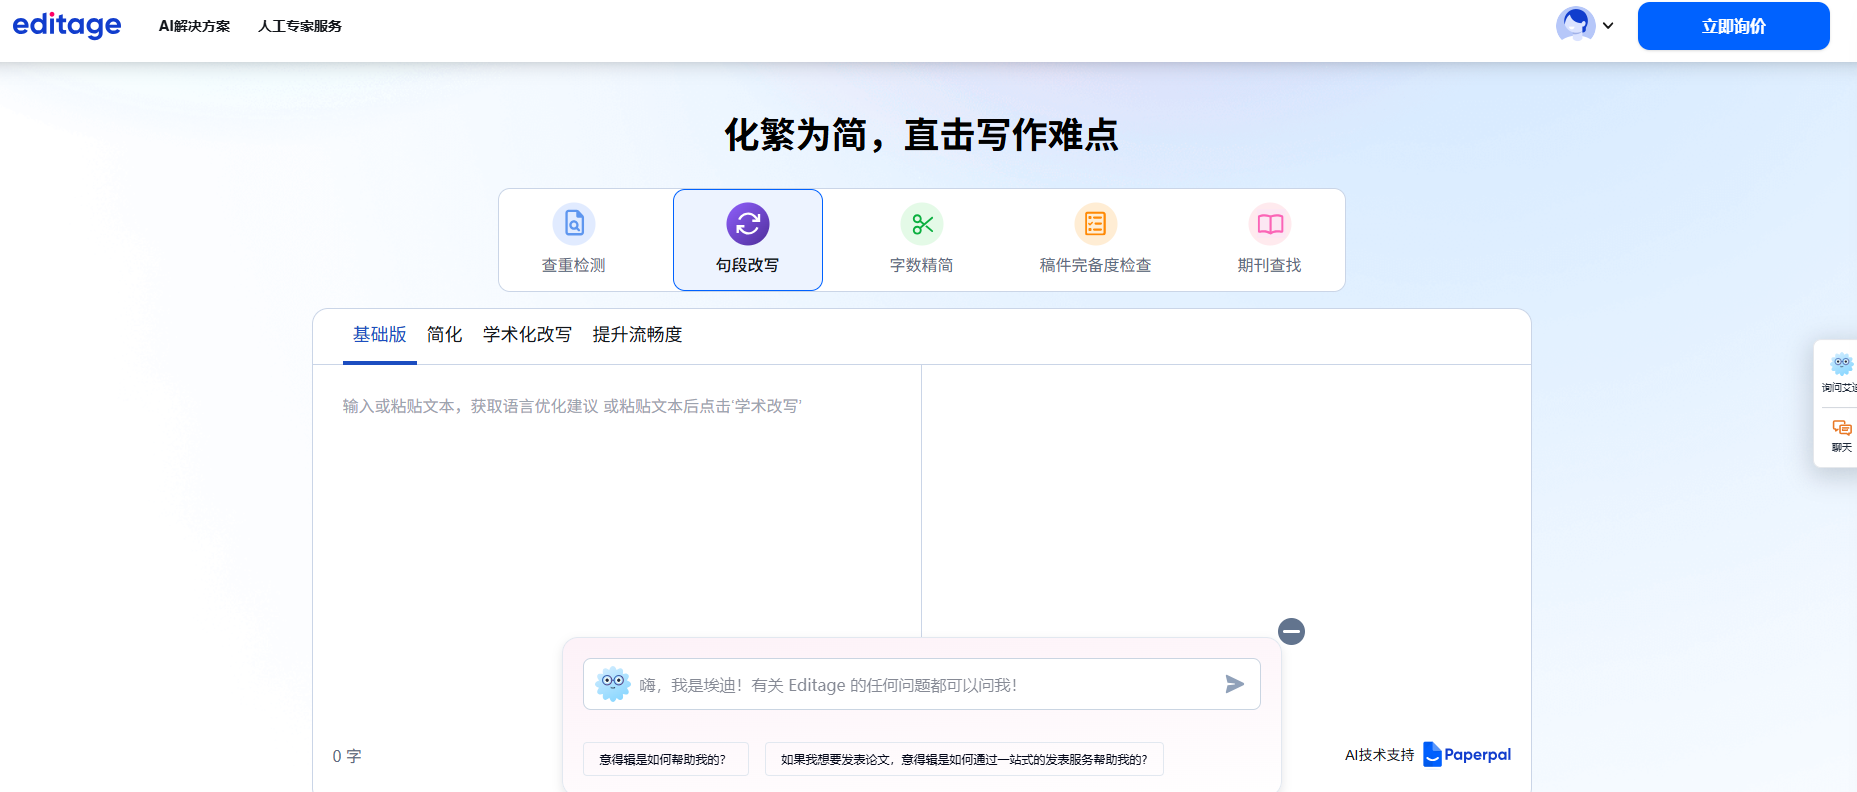The height and width of the screenshot is (792, 1857).
Task: Click the 意得辑是如何帮助我的 suggestion
Action: point(664,759)
